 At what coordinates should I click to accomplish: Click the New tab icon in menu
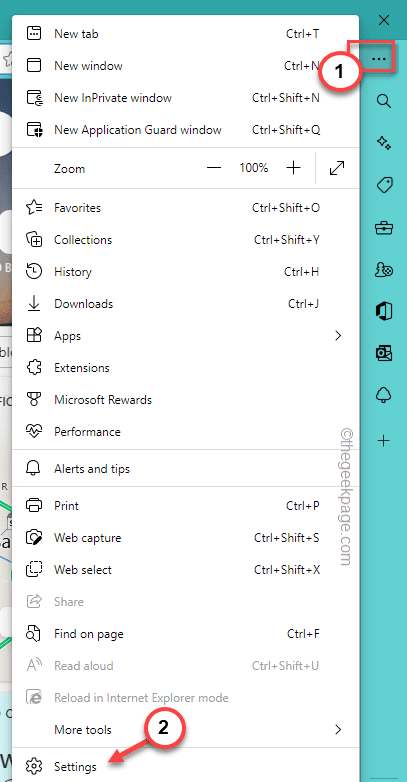click(34, 34)
